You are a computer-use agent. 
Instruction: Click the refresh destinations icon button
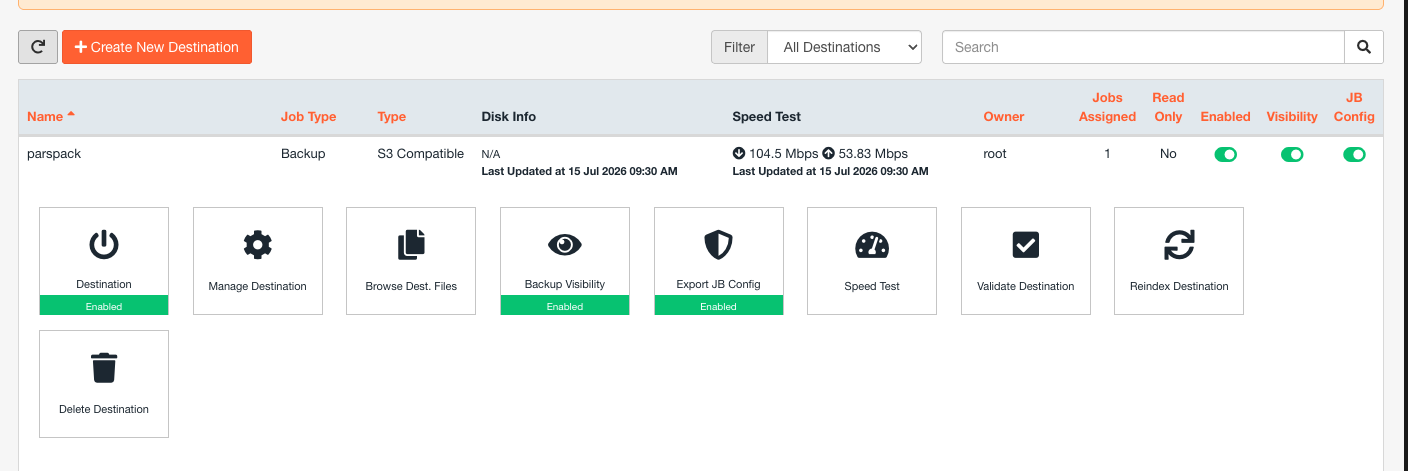point(38,47)
